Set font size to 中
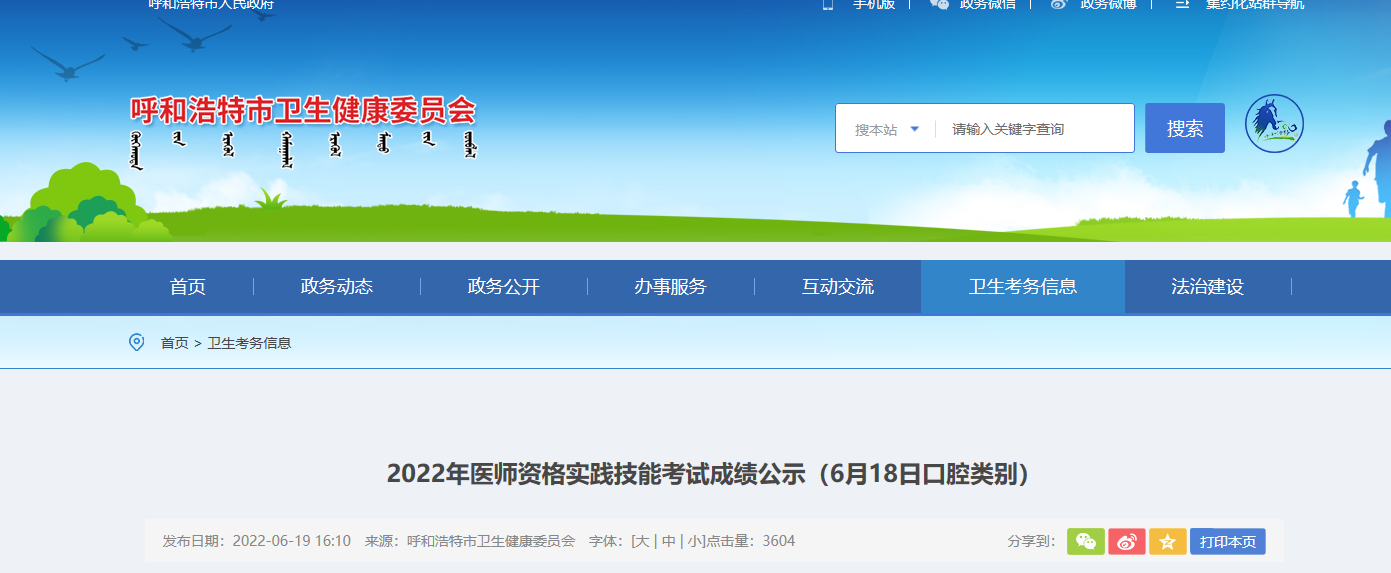 [x=668, y=541]
